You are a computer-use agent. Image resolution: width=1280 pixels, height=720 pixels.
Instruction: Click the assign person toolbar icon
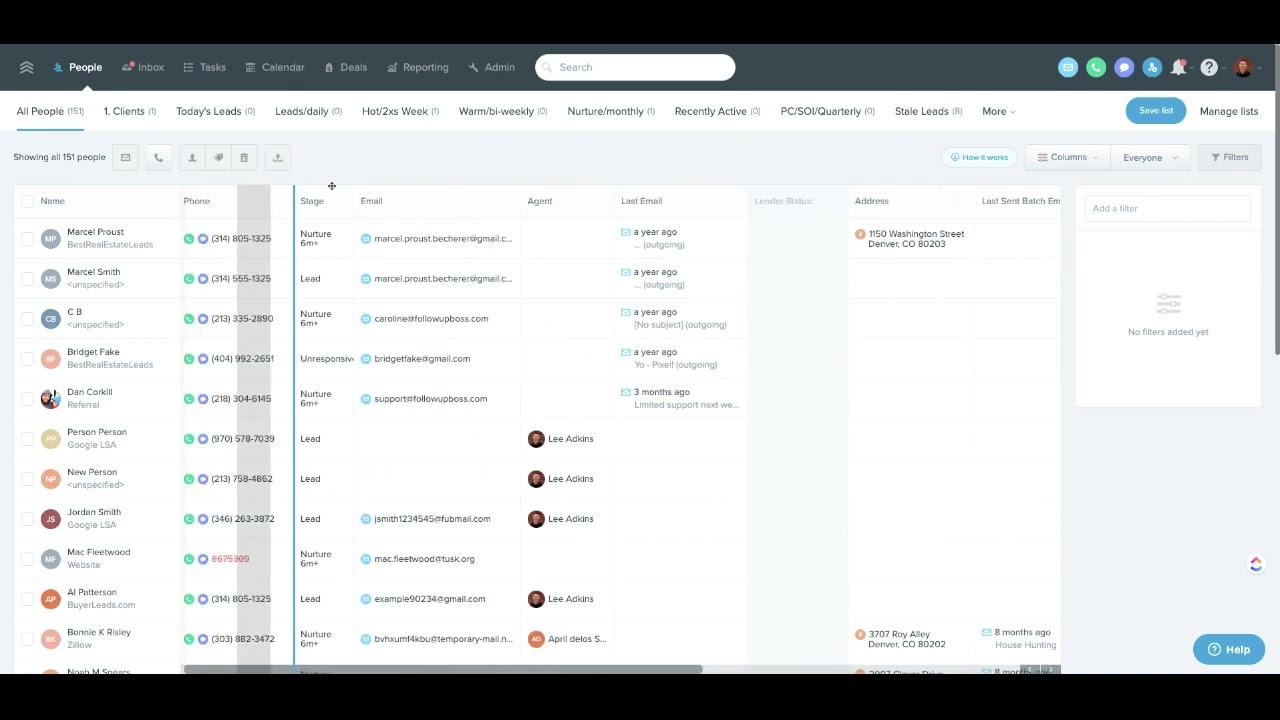click(x=192, y=157)
